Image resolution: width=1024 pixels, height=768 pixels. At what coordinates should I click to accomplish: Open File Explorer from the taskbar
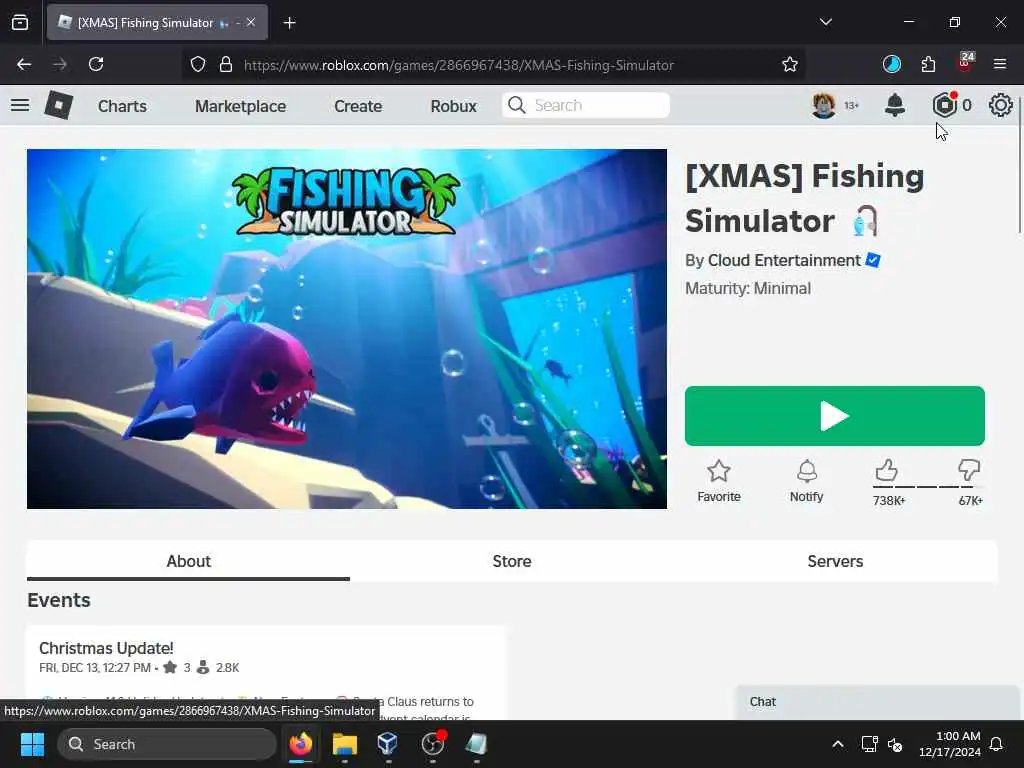point(344,744)
